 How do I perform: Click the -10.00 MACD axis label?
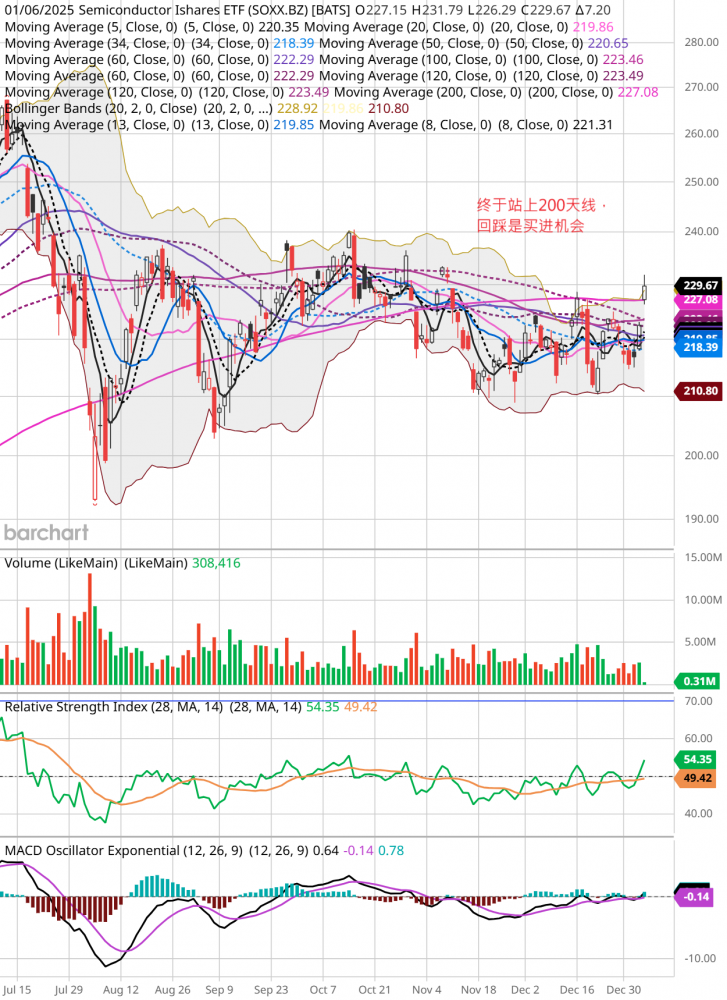pyautogui.click(x=700, y=959)
